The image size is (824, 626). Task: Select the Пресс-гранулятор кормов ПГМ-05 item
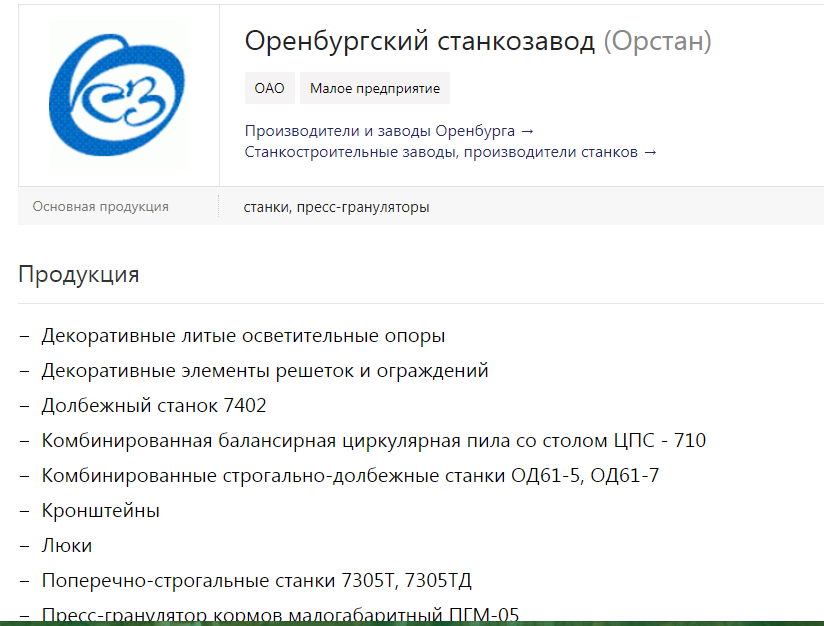coord(280,614)
